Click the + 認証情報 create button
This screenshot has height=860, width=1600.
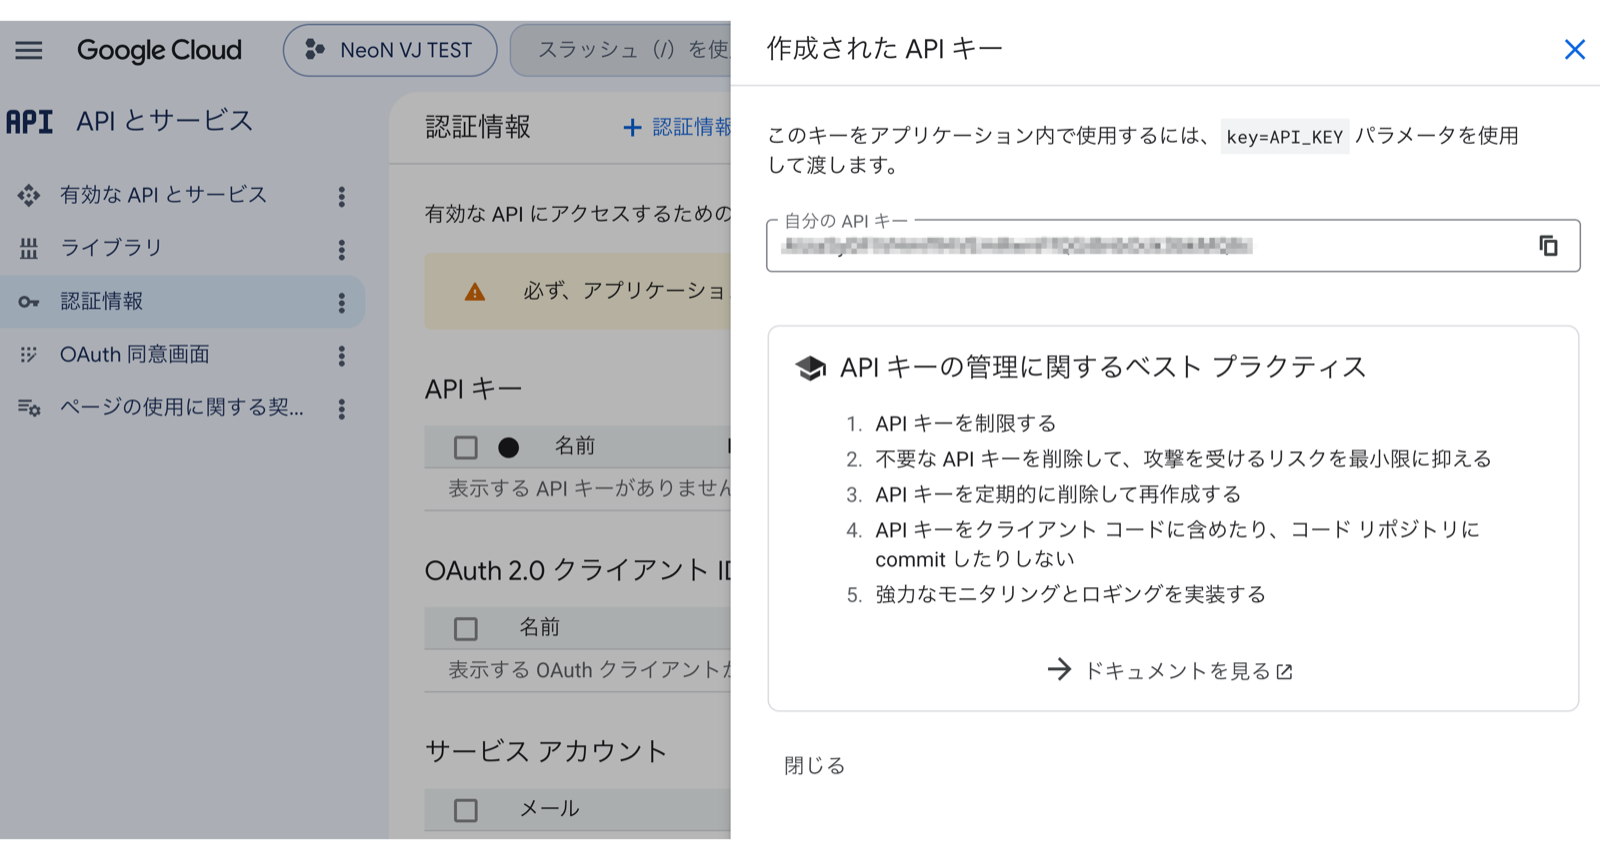(x=676, y=127)
